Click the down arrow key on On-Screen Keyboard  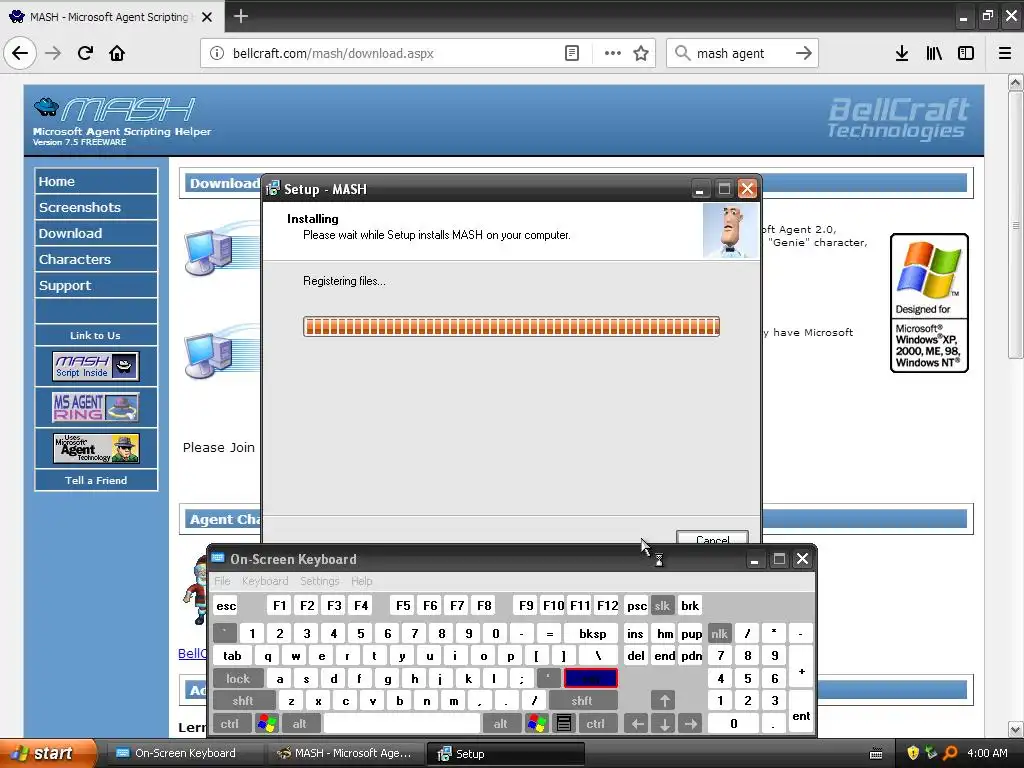click(664, 723)
